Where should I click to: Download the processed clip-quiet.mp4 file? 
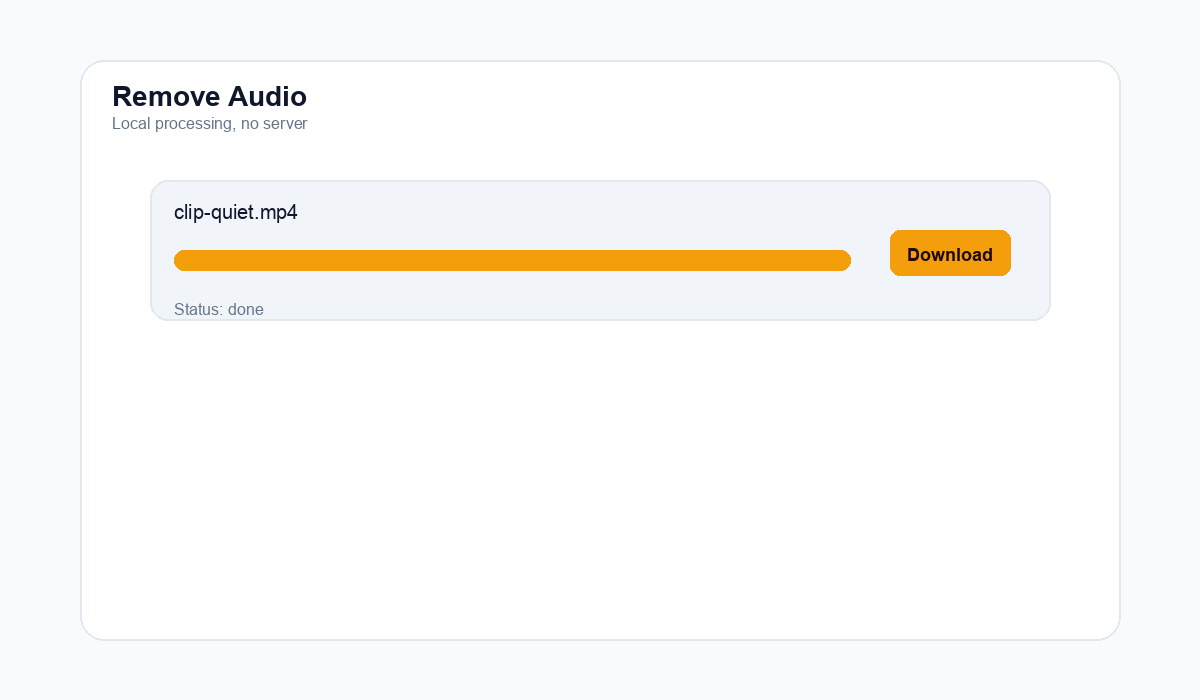tap(950, 254)
